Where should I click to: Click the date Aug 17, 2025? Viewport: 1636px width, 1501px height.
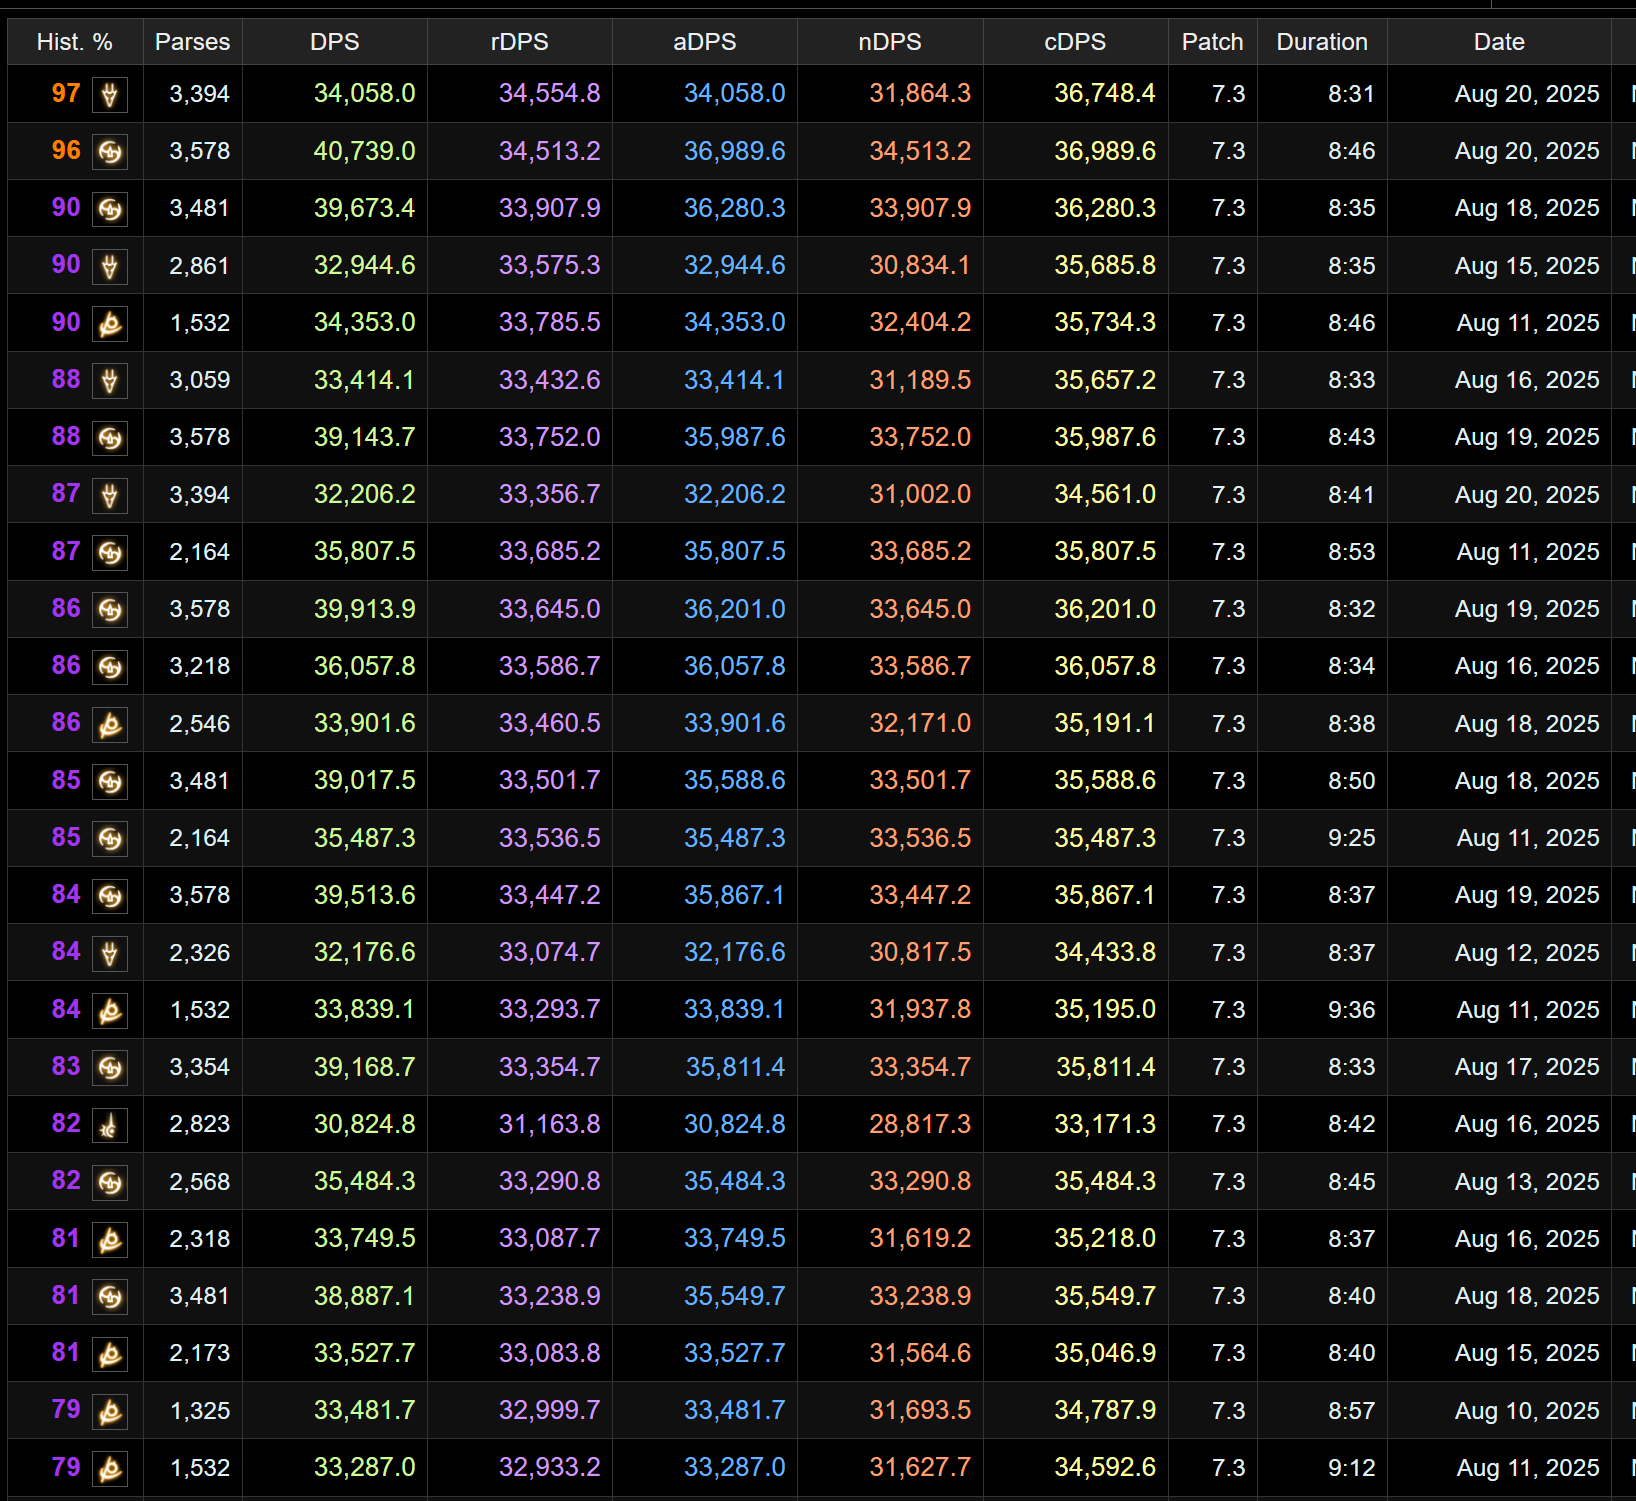point(1527,1067)
